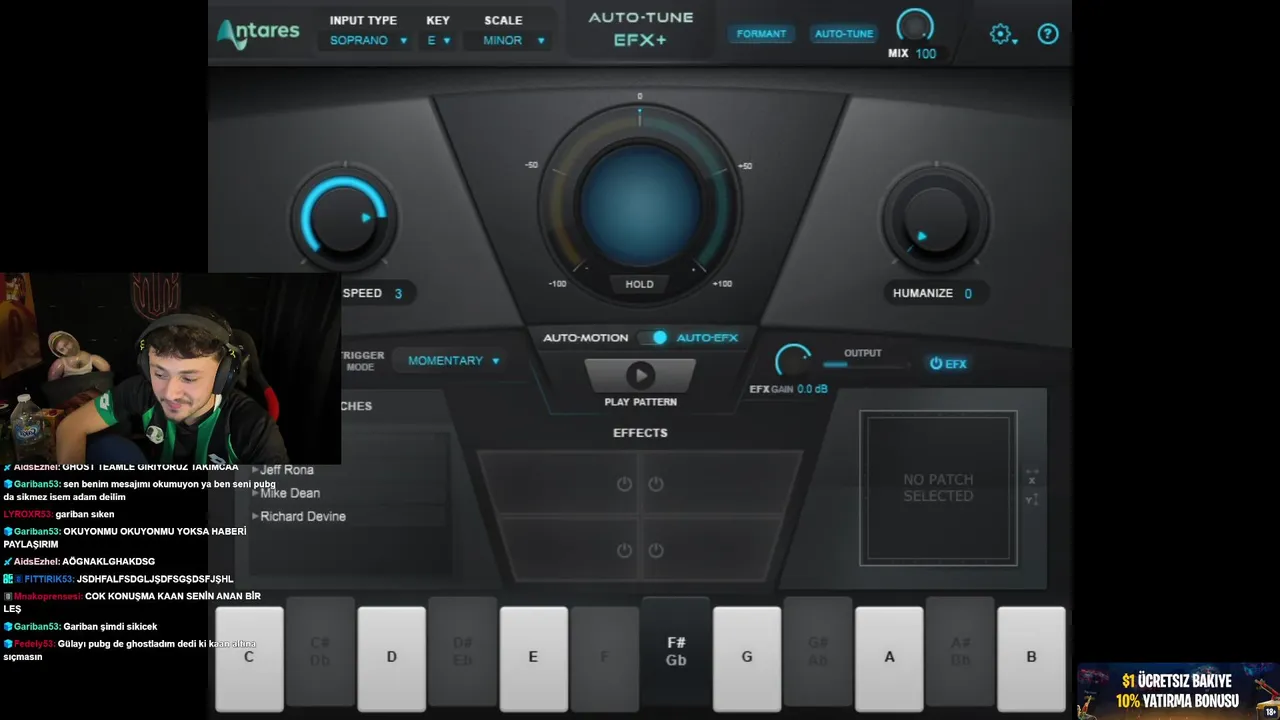Viewport: 1280px width, 720px height.
Task: Open the settings gear menu
Action: click(999, 34)
